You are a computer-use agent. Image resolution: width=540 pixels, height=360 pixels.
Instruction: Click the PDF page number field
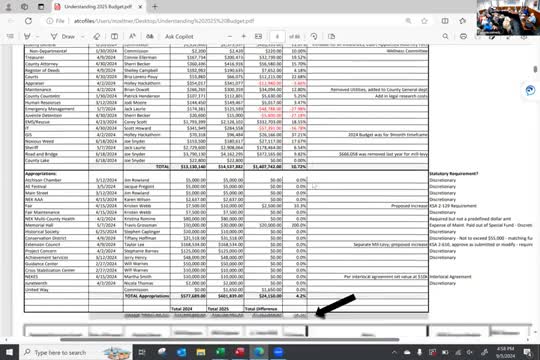277,37
